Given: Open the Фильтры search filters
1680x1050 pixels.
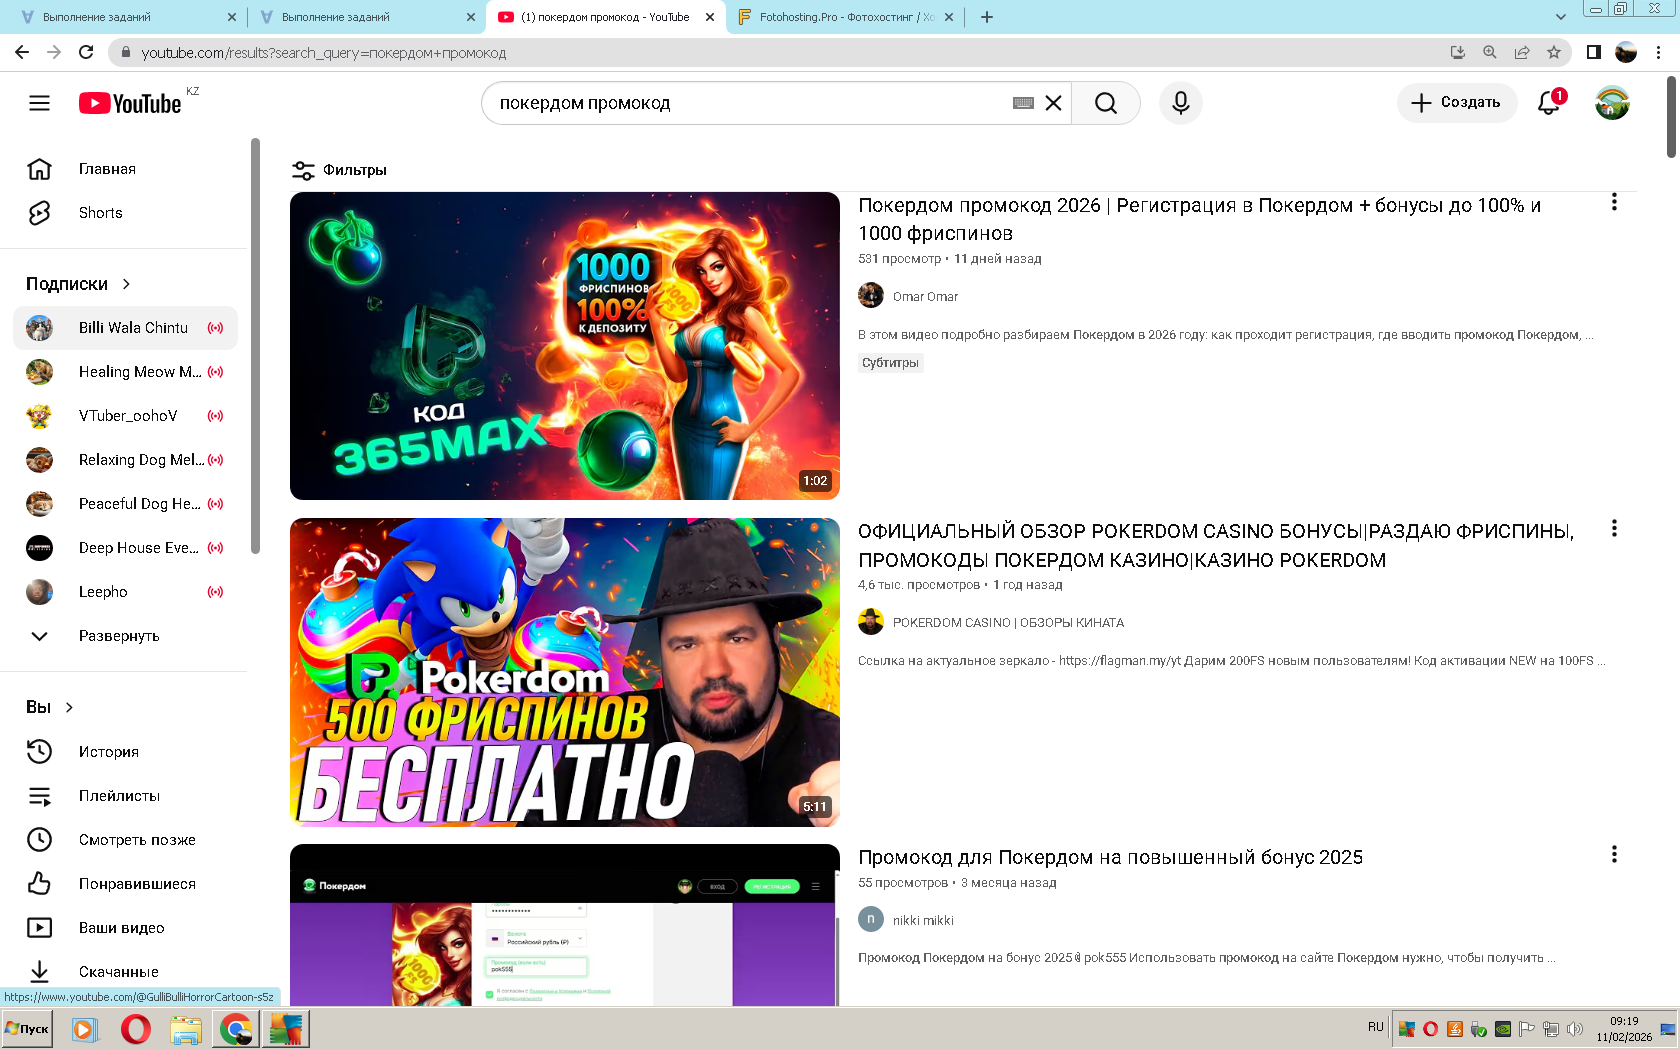Looking at the screenshot, I should [x=339, y=170].
